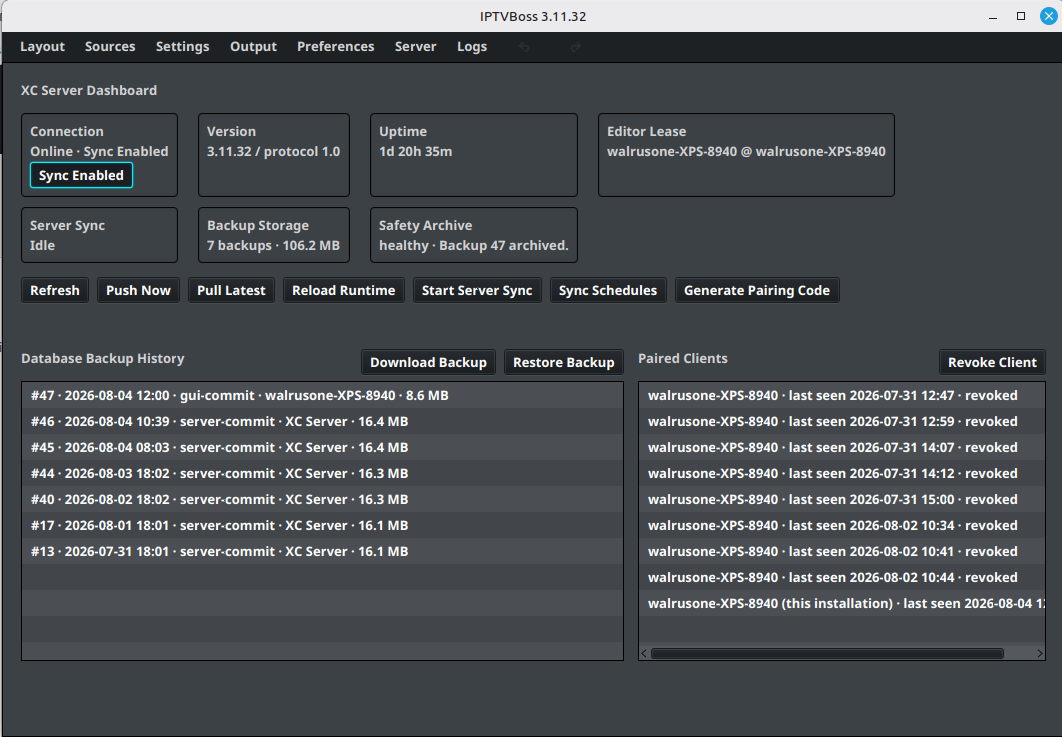The image size is (1062, 737).
Task: Click Pull Latest button
Action: pyautogui.click(x=231, y=291)
